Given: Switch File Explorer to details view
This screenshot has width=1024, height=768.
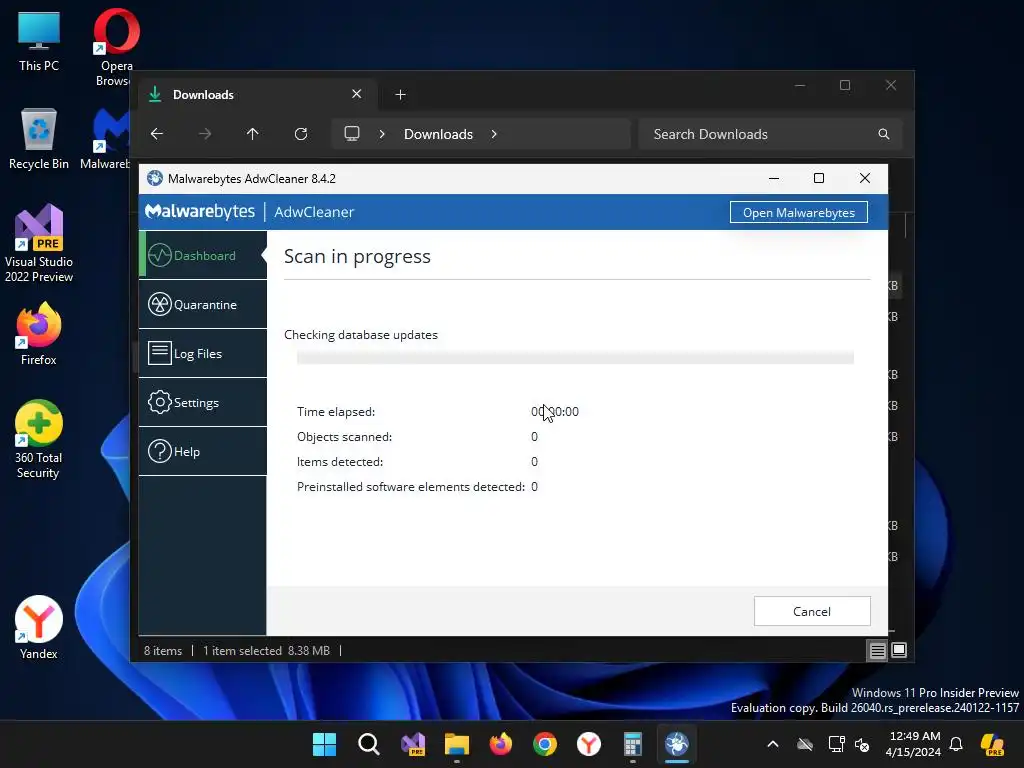Looking at the screenshot, I should 878,650.
